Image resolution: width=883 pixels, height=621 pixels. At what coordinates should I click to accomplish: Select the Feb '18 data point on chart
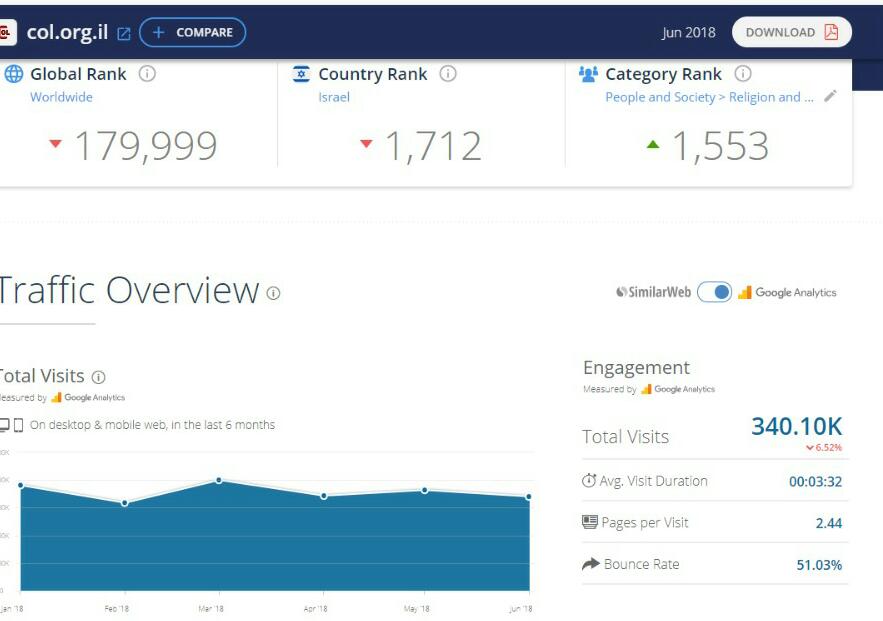[x=125, y=503]
